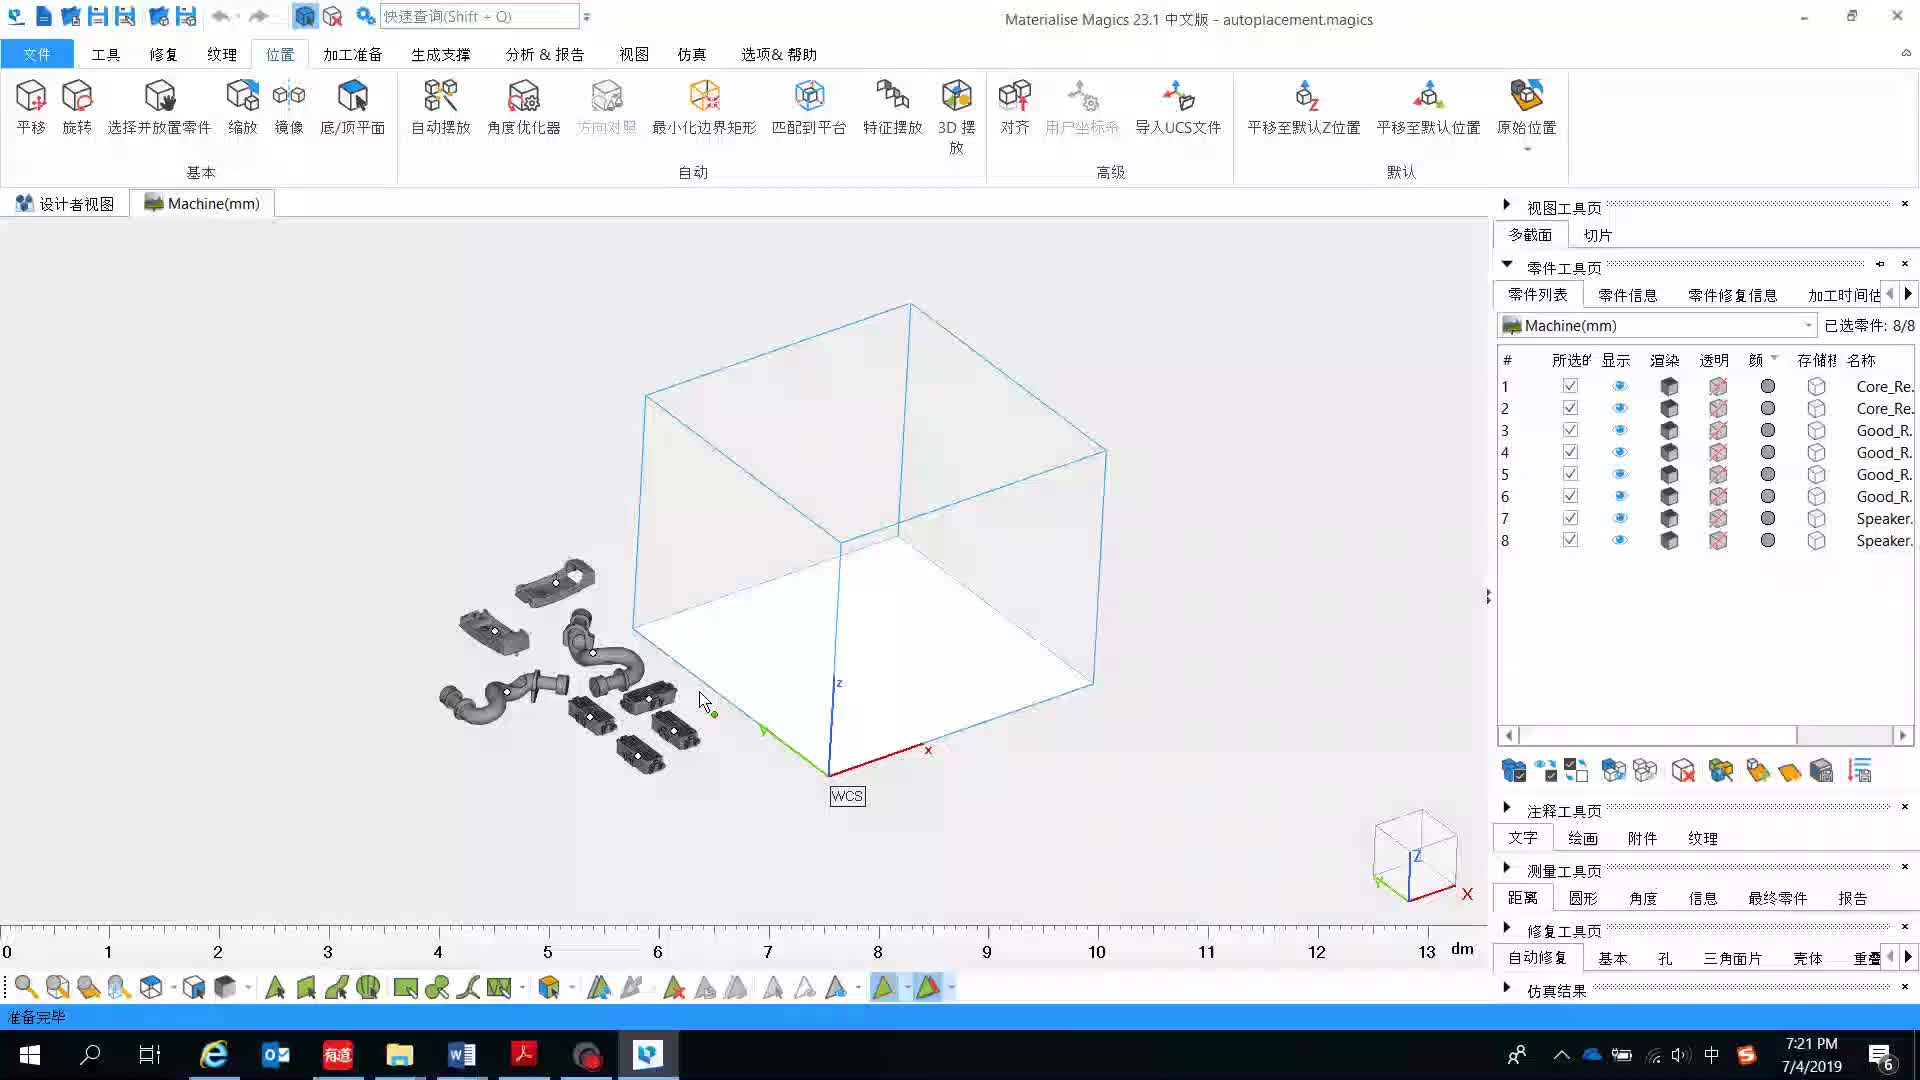1920x1080 pixels.
Task: Switch to the 设计者视图 view tab
Action: [66, 204]
